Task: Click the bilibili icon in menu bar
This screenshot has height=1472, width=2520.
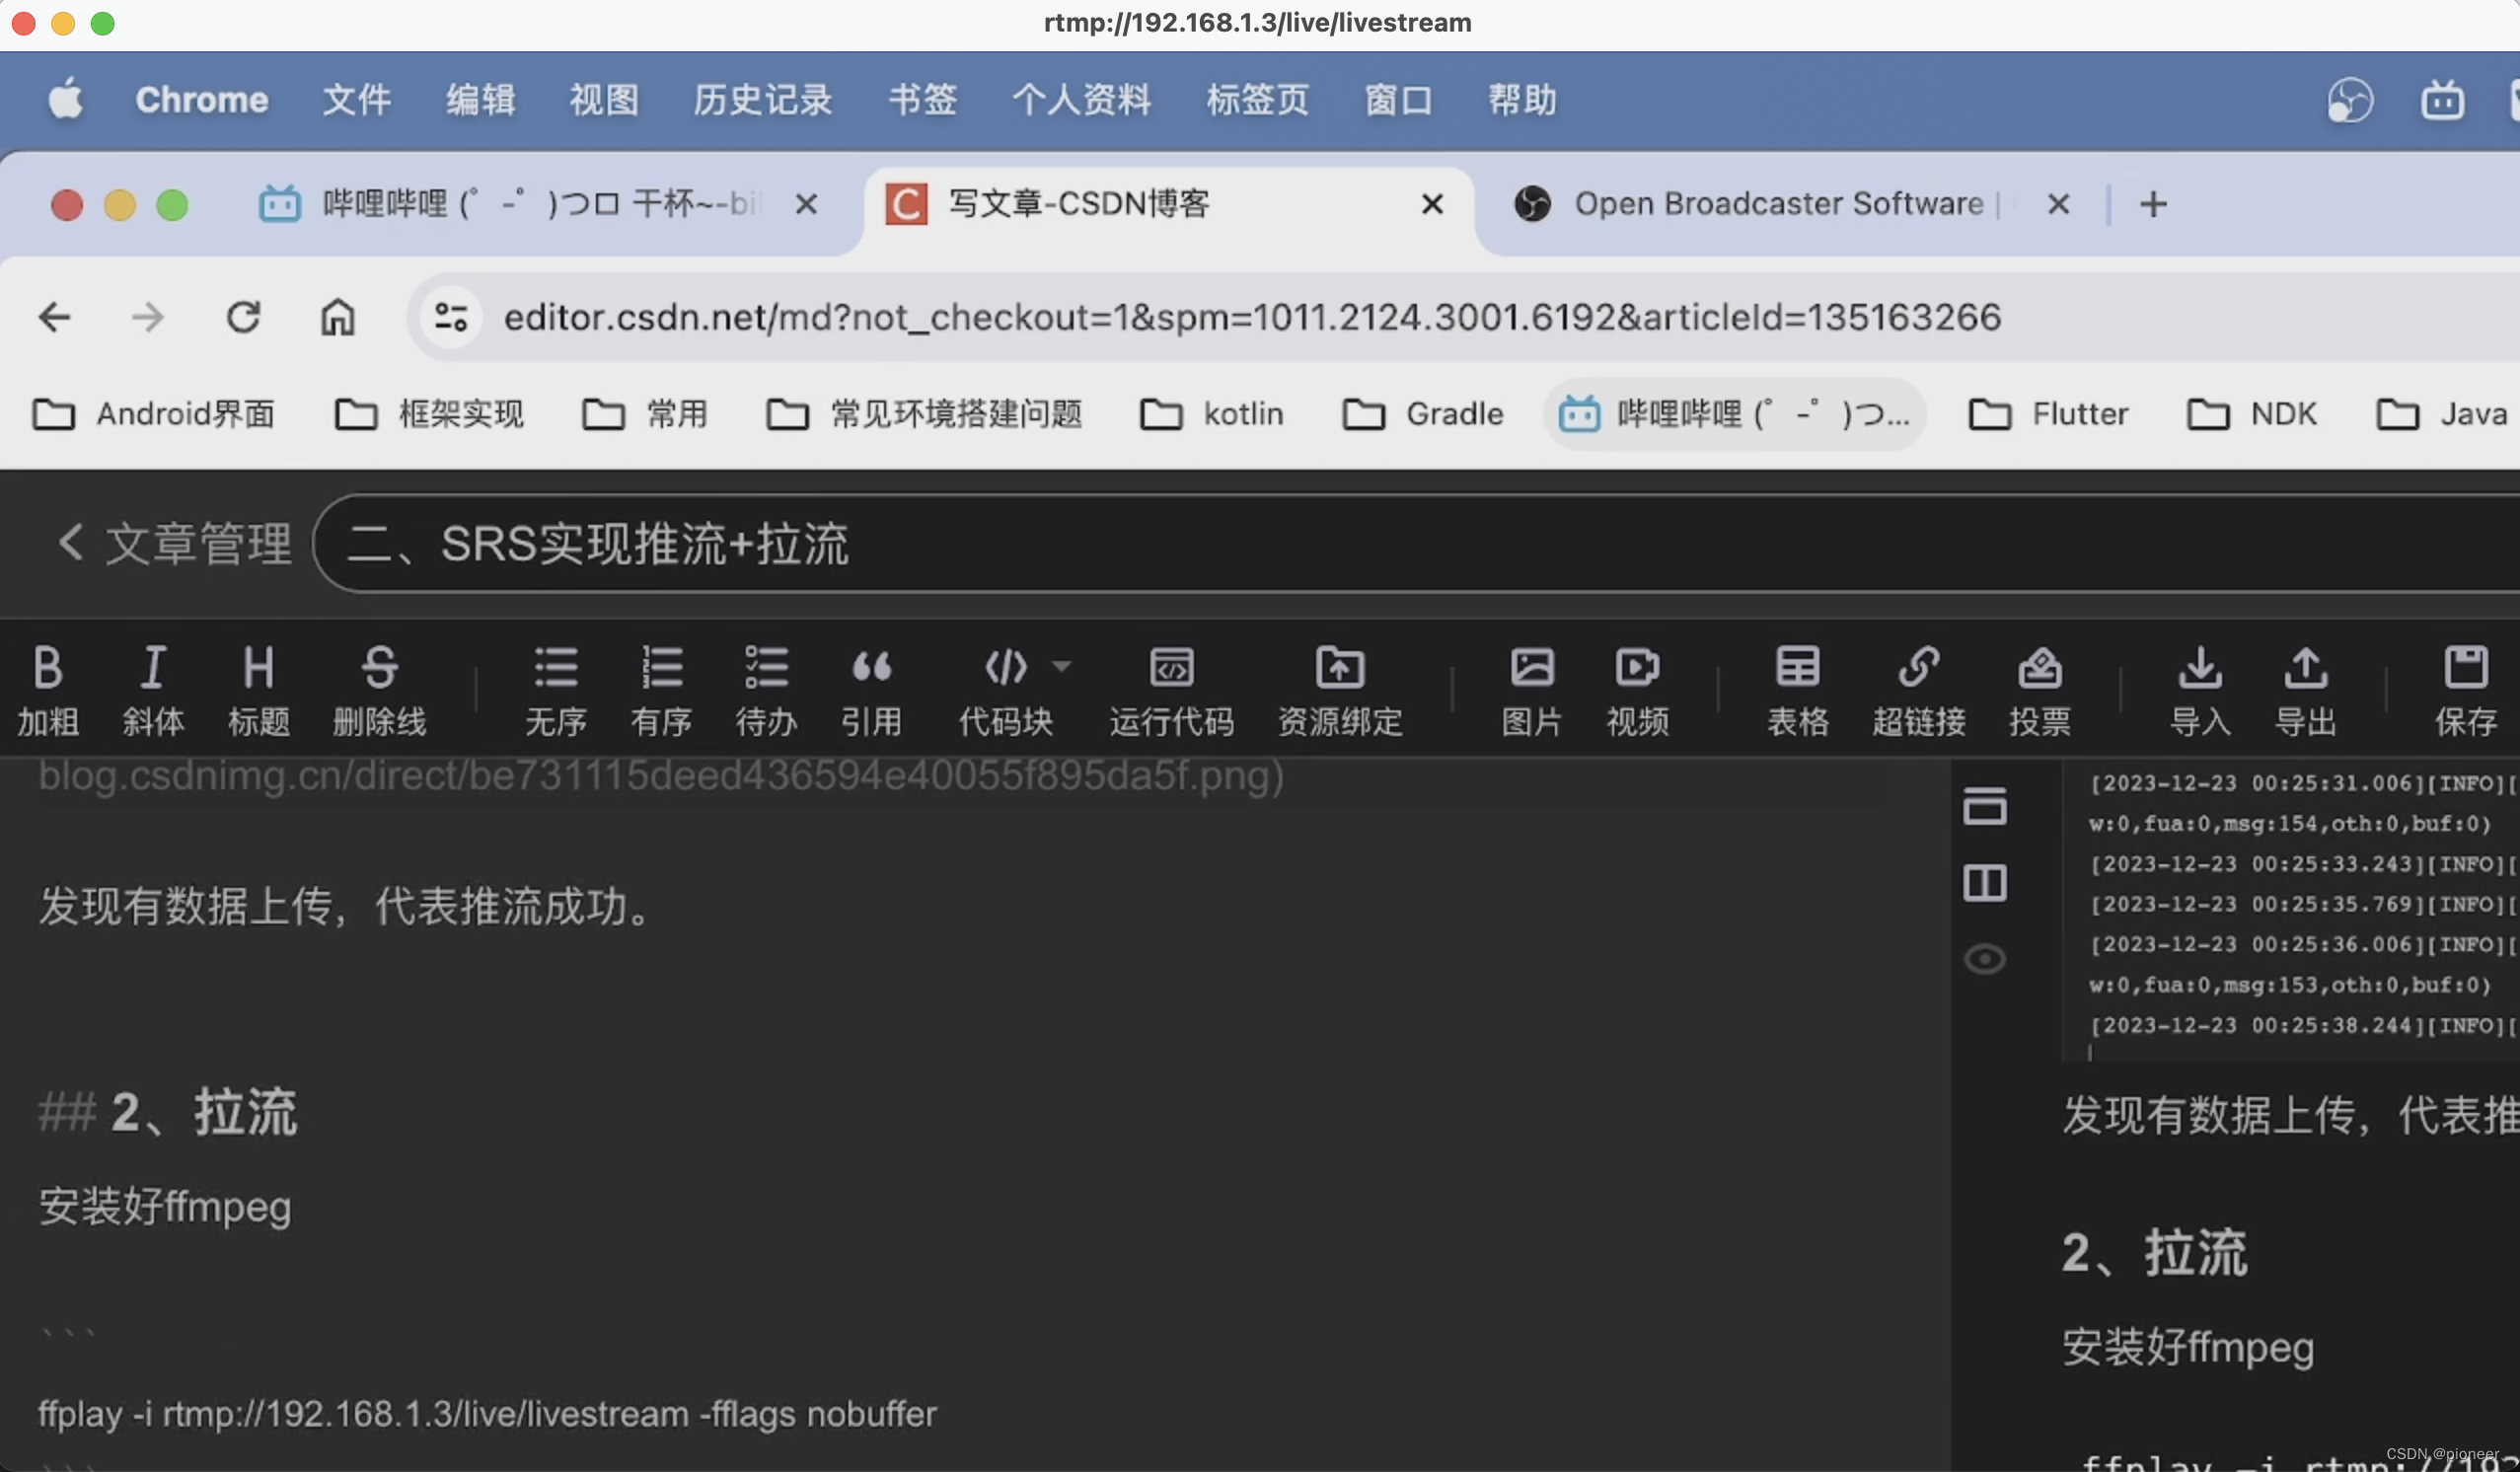Action: pyautogui.click(x=2442, y=100)
